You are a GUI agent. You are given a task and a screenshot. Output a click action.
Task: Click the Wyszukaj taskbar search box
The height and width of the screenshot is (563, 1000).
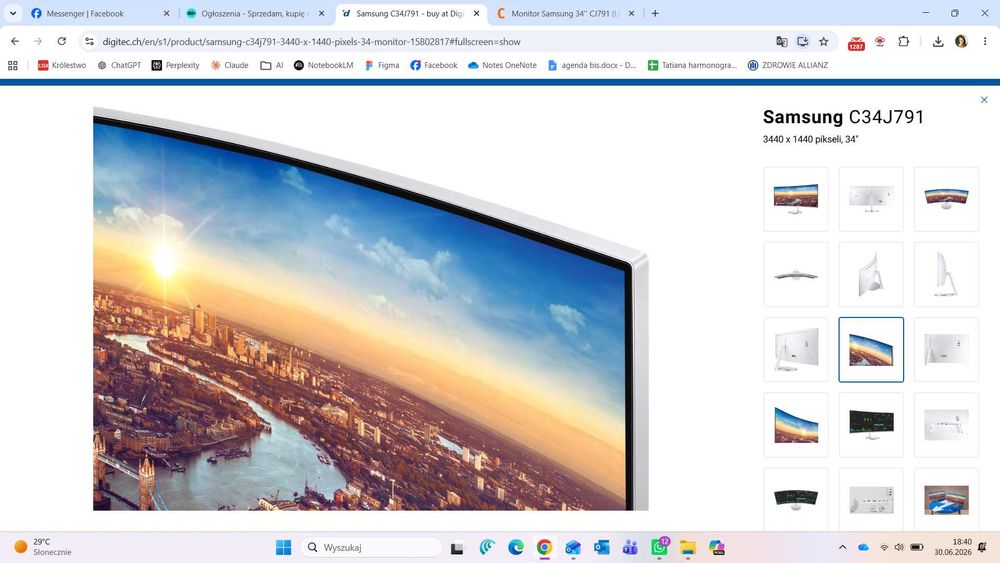point(372,547)
